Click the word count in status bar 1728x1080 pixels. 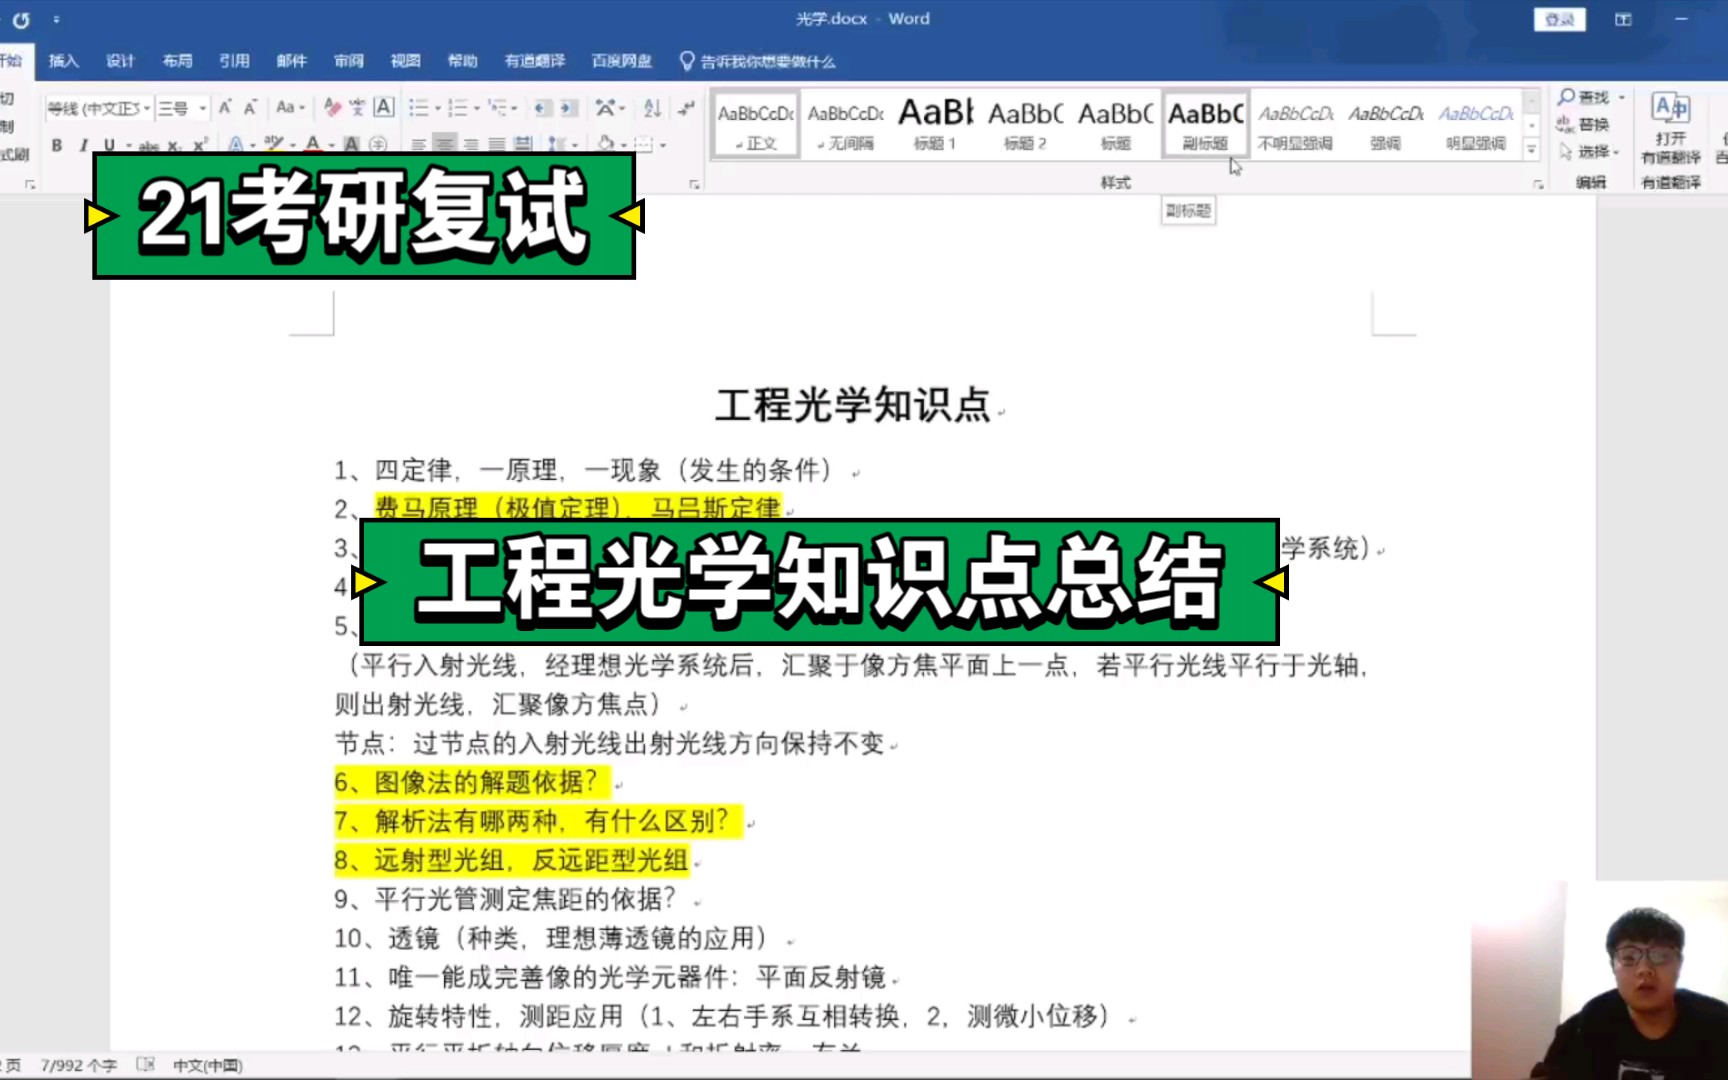[78, 1066]
